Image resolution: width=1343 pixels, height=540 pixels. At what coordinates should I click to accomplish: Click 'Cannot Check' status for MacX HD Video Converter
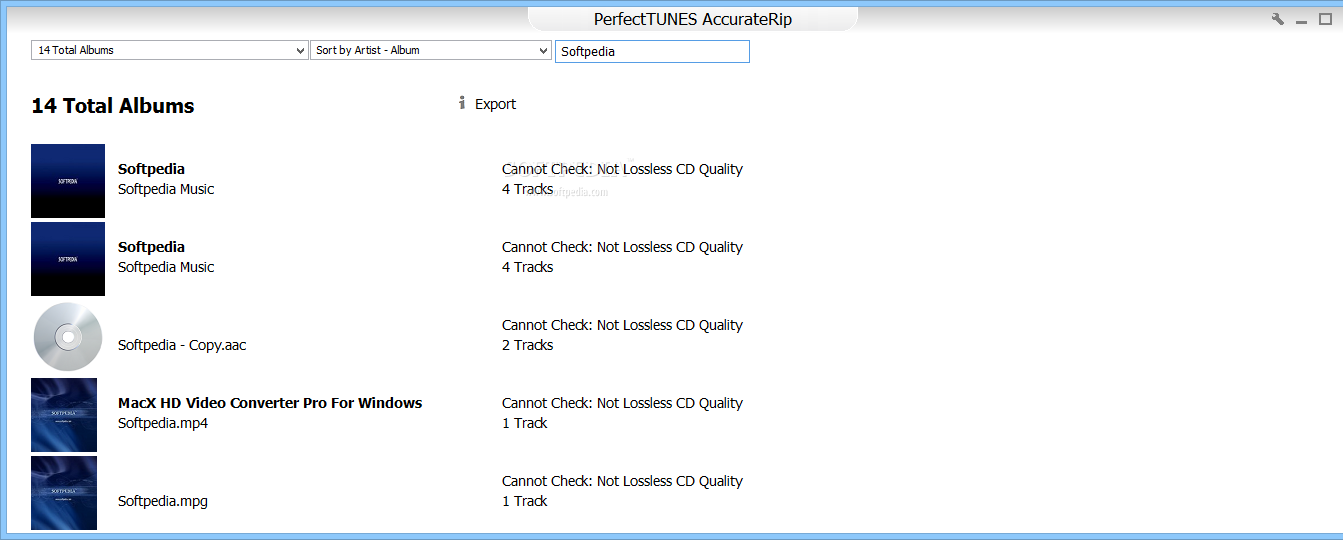click(622, 403)
